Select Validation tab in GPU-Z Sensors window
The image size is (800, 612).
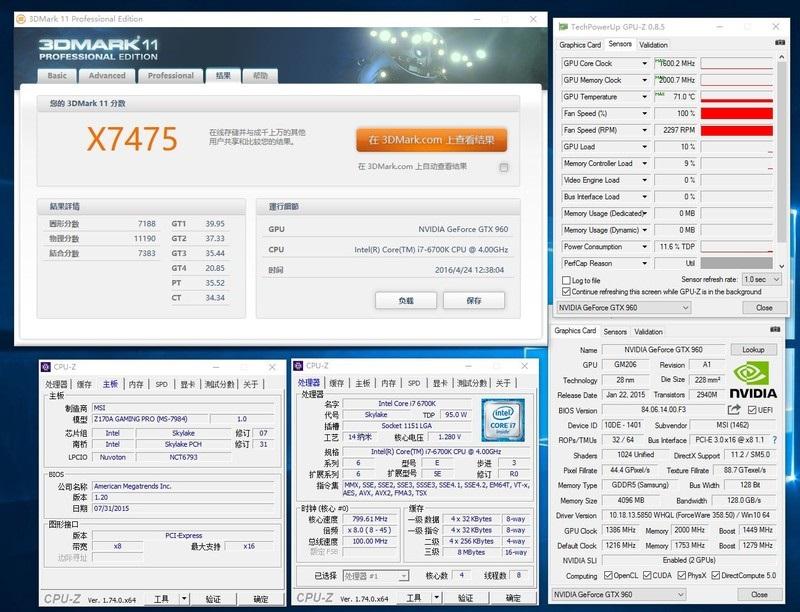[x=653, y=45]
